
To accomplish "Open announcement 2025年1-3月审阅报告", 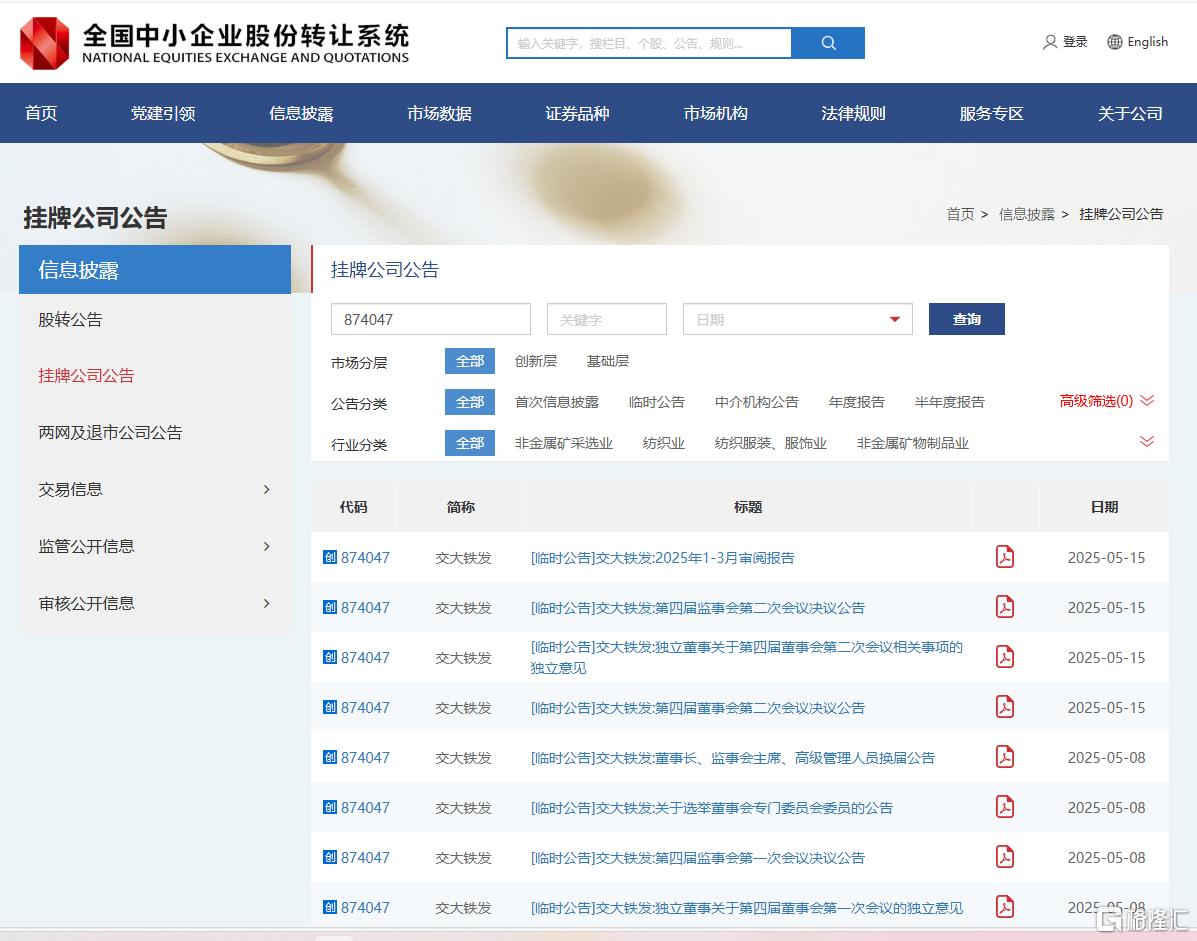I will (x=663, y=558).
